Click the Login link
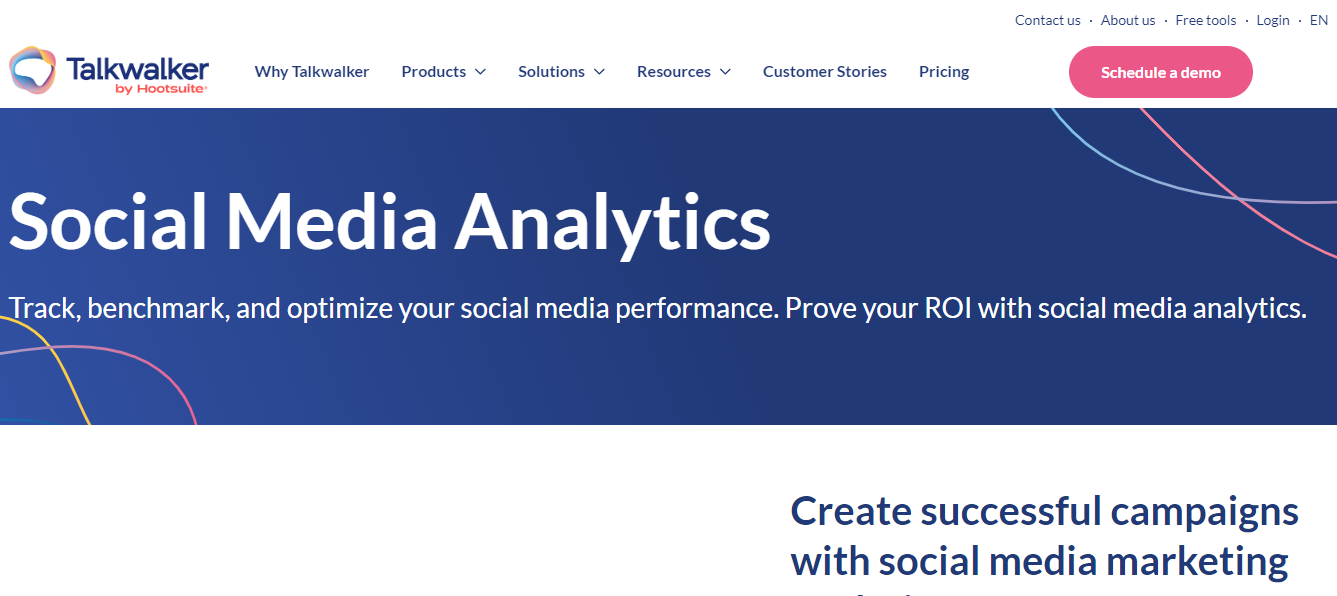The image size is (1337, 596). tap(1272, 20)
